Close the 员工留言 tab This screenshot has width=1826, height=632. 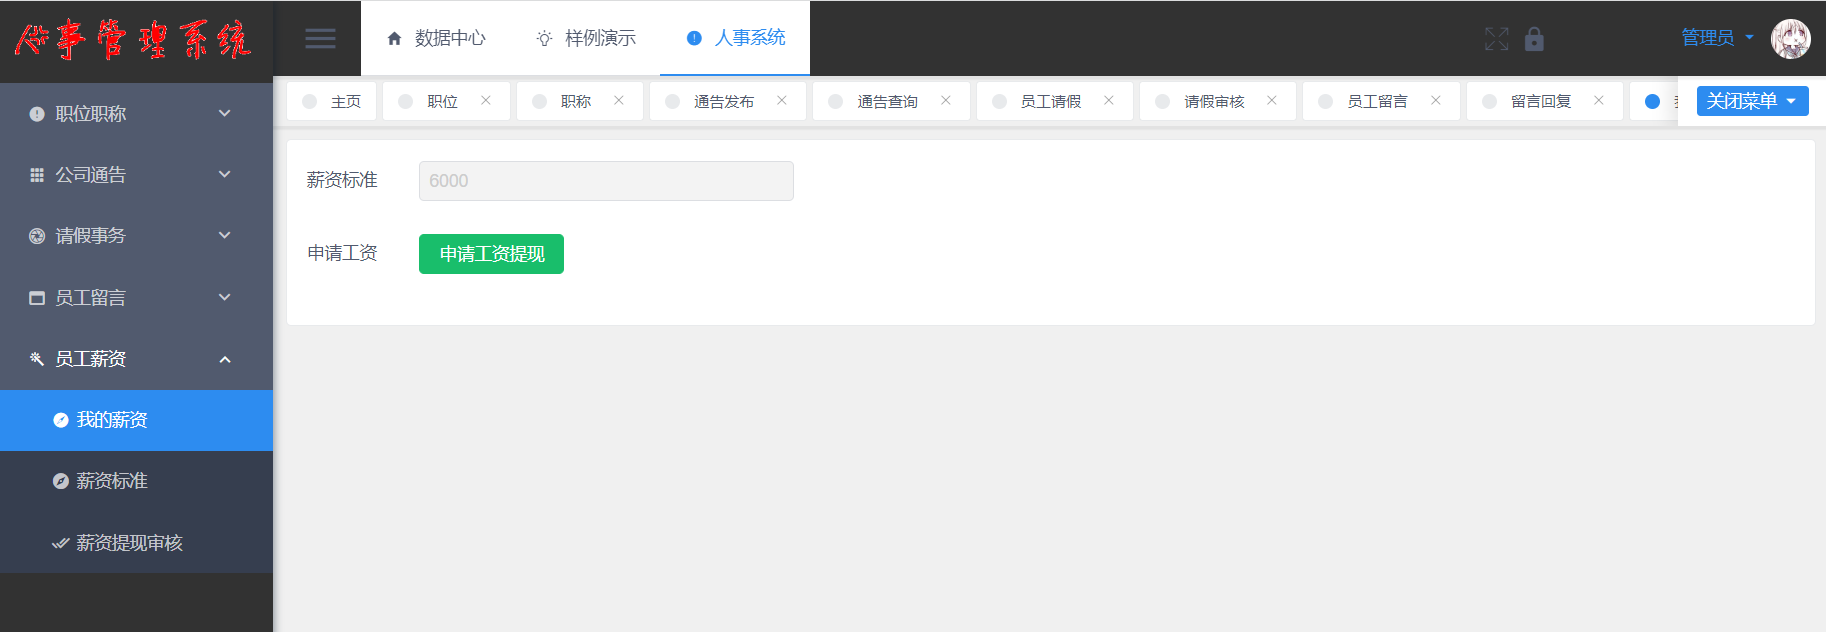point(1436,100)
